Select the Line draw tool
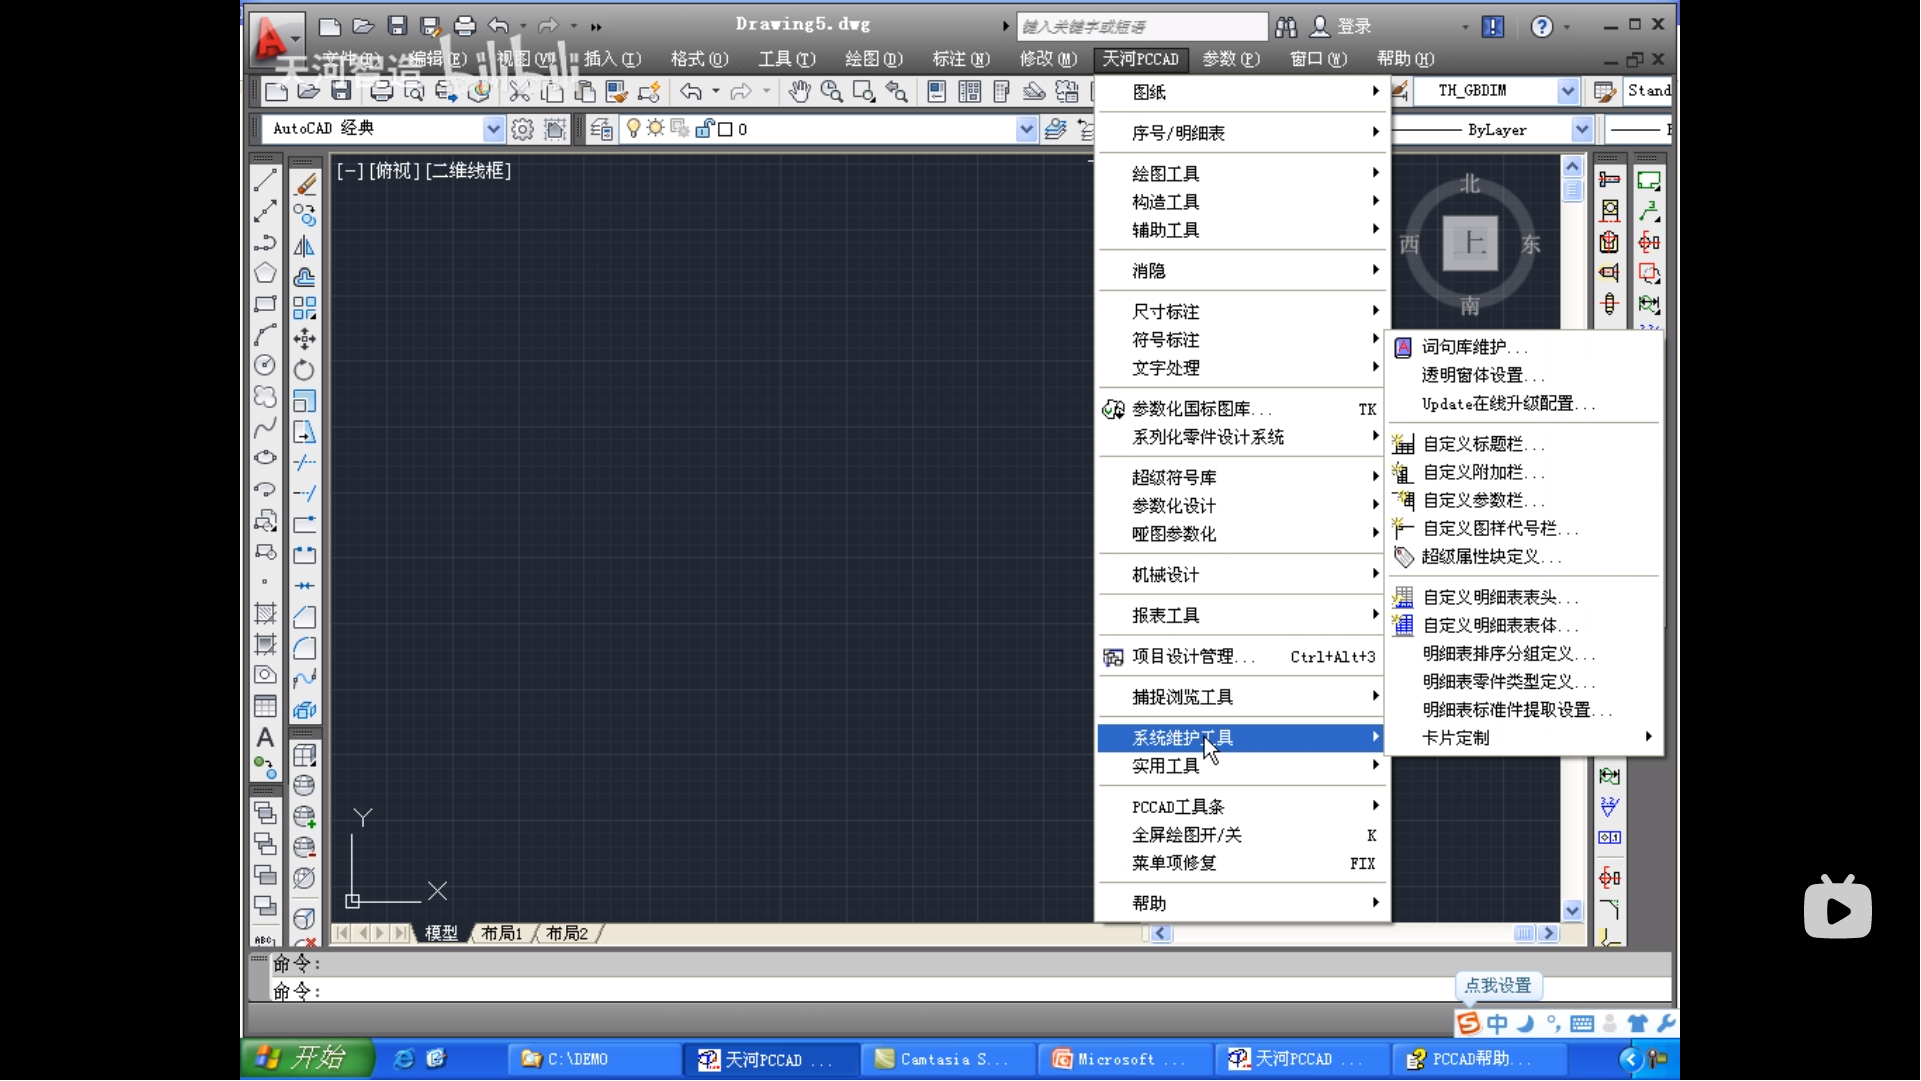This screenshot has height=1081, width=1921. click(x=265, y=181)
